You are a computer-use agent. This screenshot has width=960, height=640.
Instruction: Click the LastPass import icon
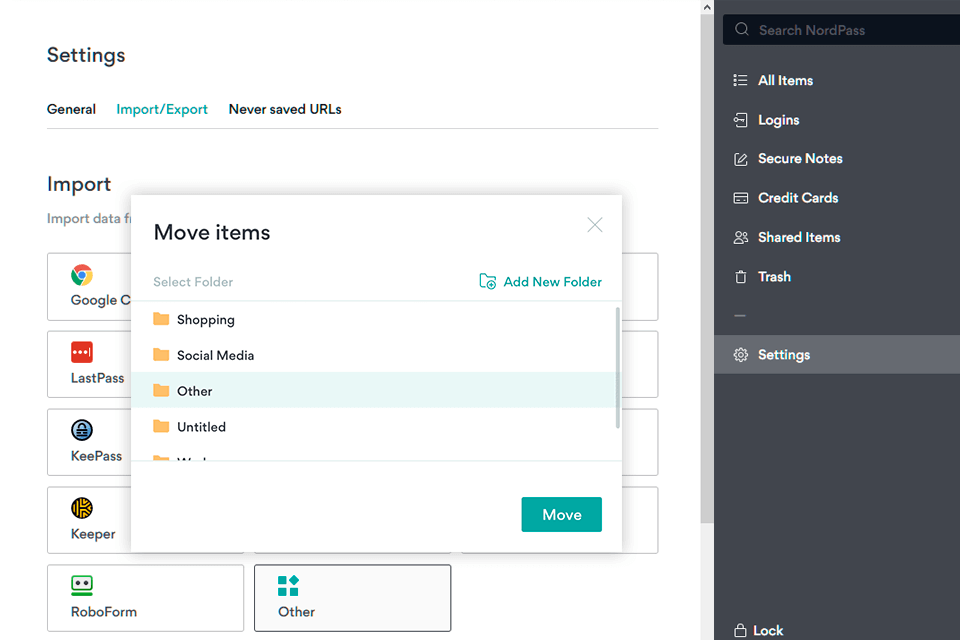point(82,353)
